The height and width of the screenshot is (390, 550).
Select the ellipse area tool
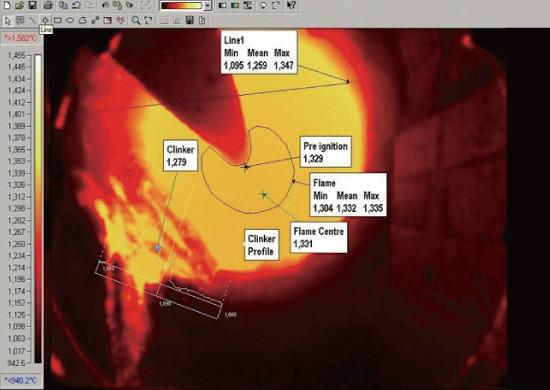coord(70,20)
